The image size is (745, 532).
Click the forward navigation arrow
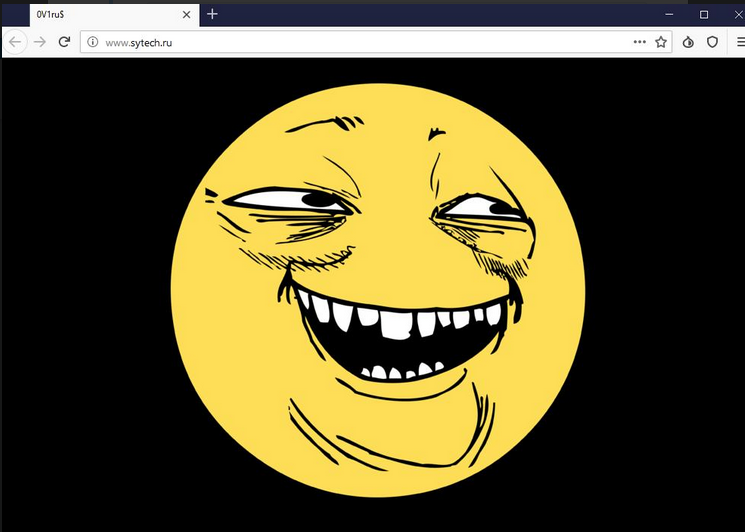(40, 42)
